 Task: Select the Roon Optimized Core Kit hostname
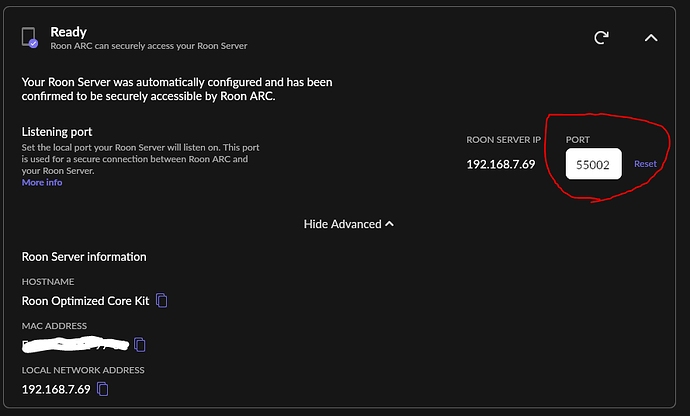point(85,301)
